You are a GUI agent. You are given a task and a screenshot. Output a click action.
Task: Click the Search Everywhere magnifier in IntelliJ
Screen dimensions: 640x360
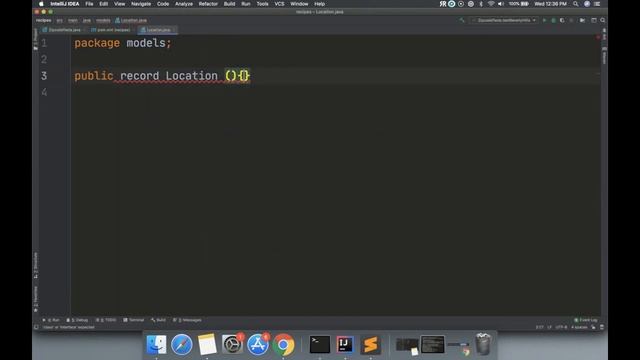click(x=602, y=20)
